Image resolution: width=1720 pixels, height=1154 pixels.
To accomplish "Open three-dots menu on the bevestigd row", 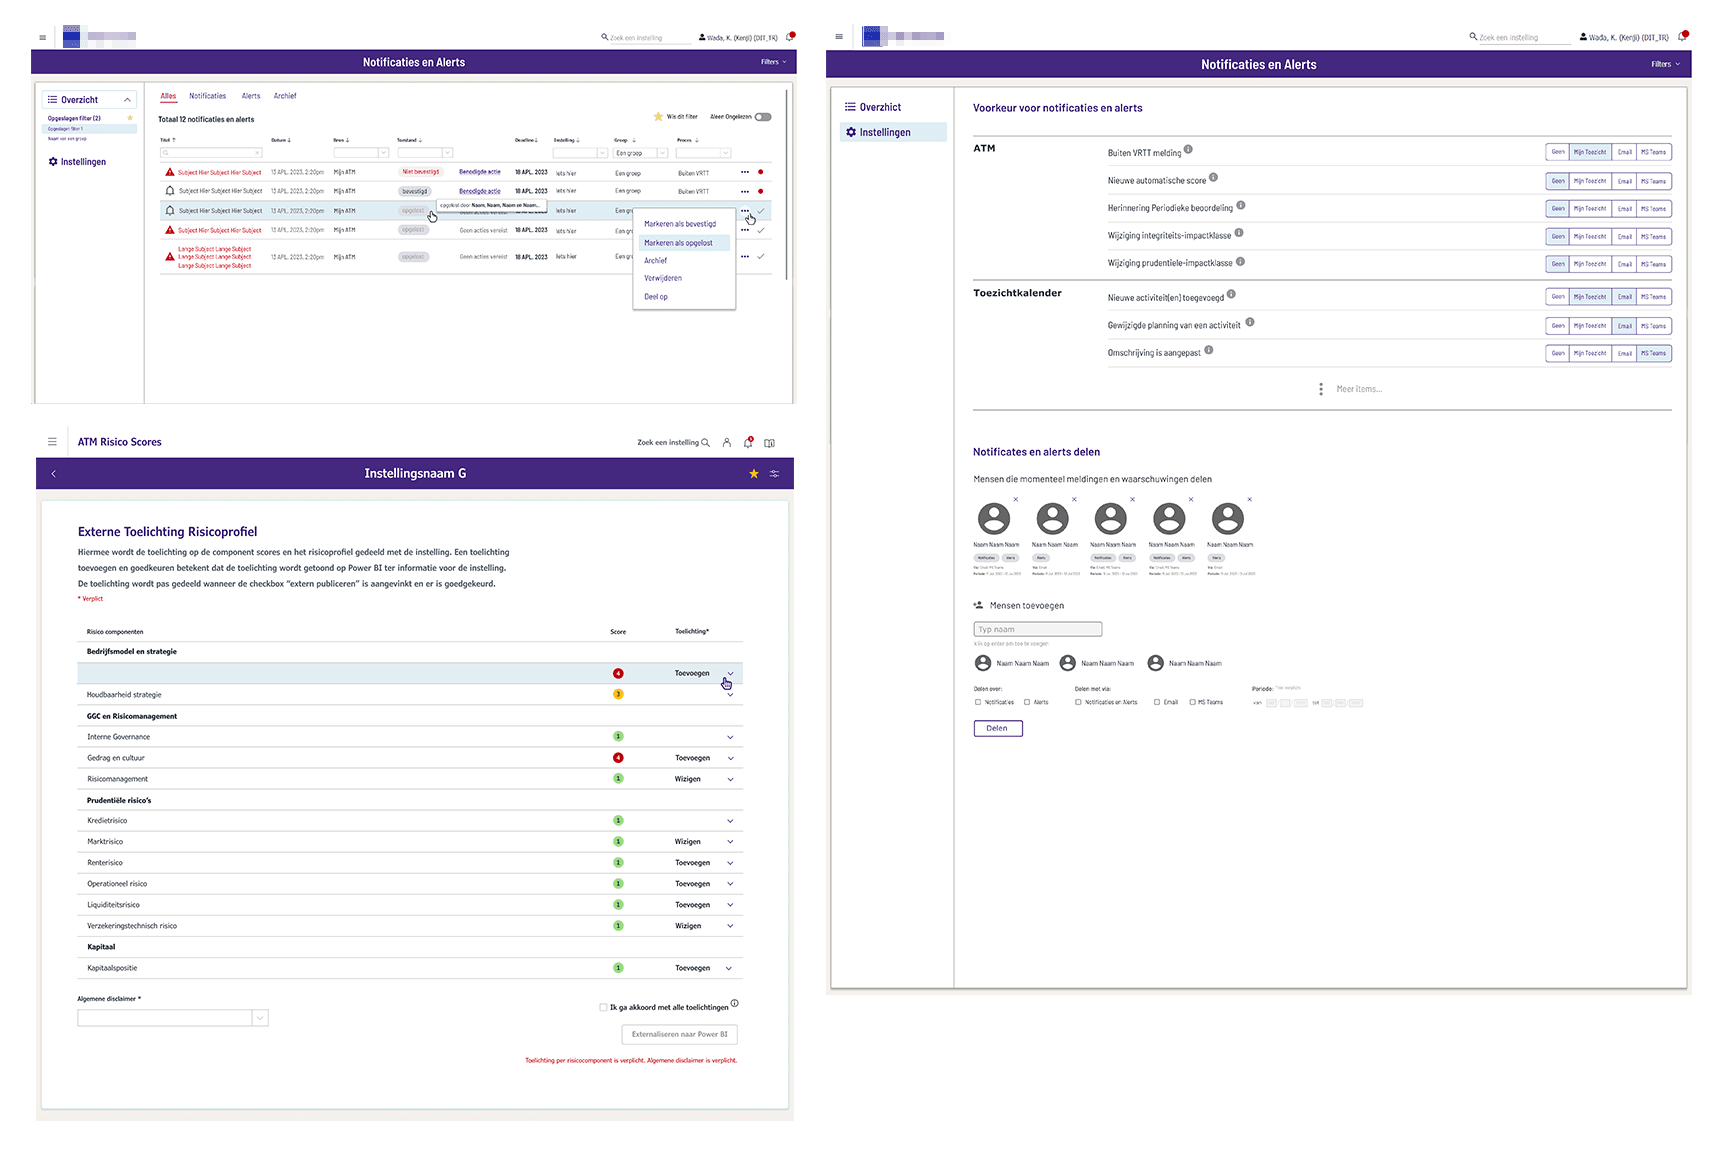I will coord(745,191).
